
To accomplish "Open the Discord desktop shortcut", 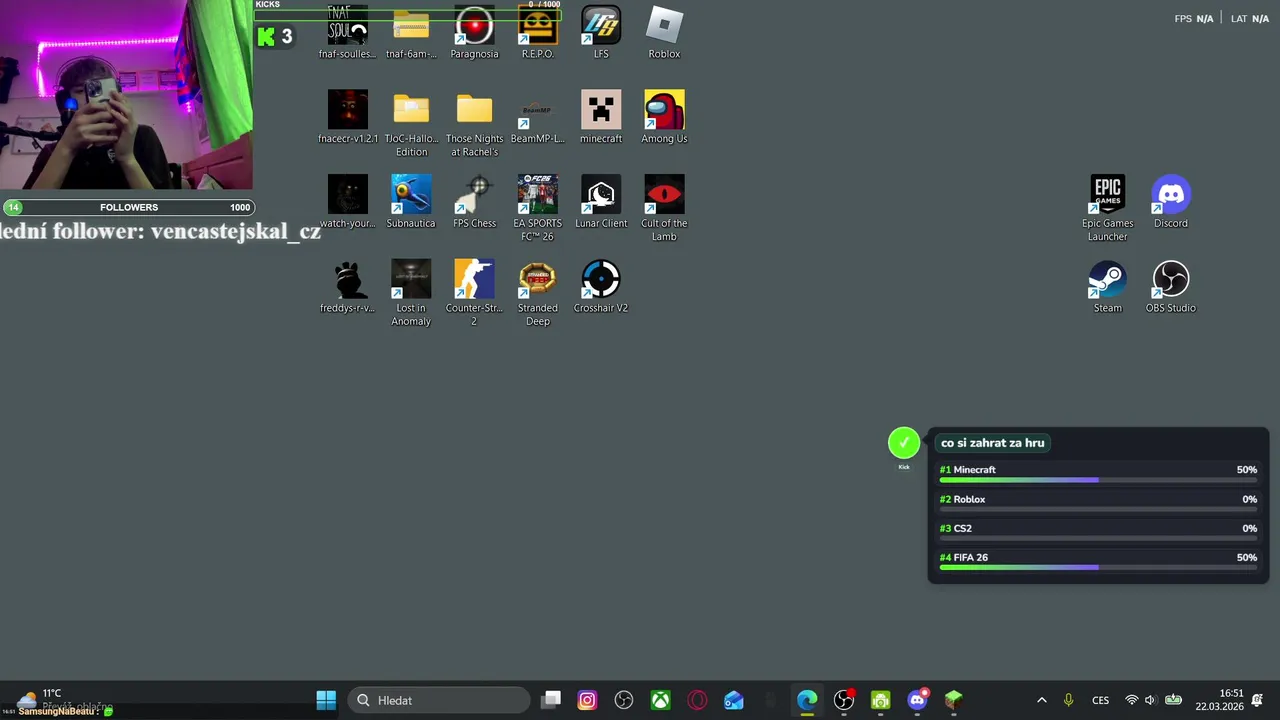I will pos(1170,202).
